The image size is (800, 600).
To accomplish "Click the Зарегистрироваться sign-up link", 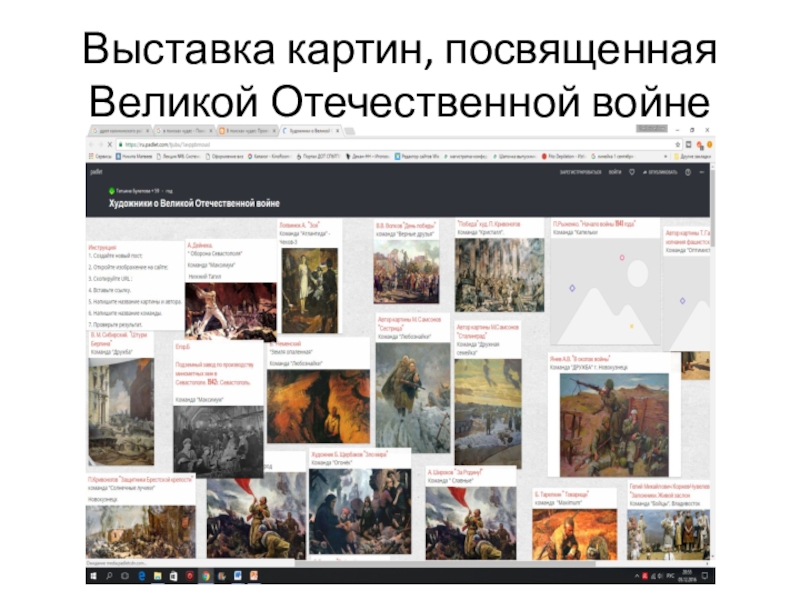I will [580, 172].
